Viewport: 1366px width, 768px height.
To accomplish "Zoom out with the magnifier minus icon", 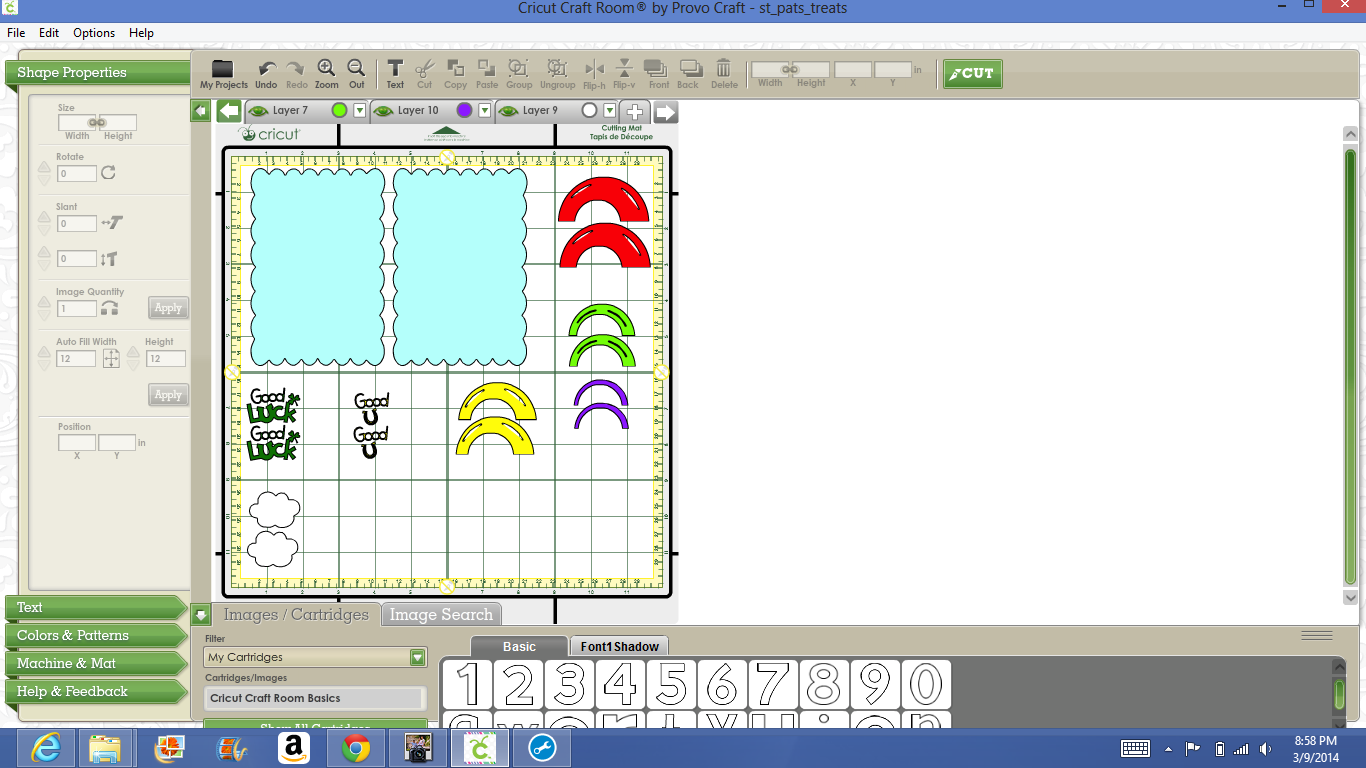I will pos(356,68).
